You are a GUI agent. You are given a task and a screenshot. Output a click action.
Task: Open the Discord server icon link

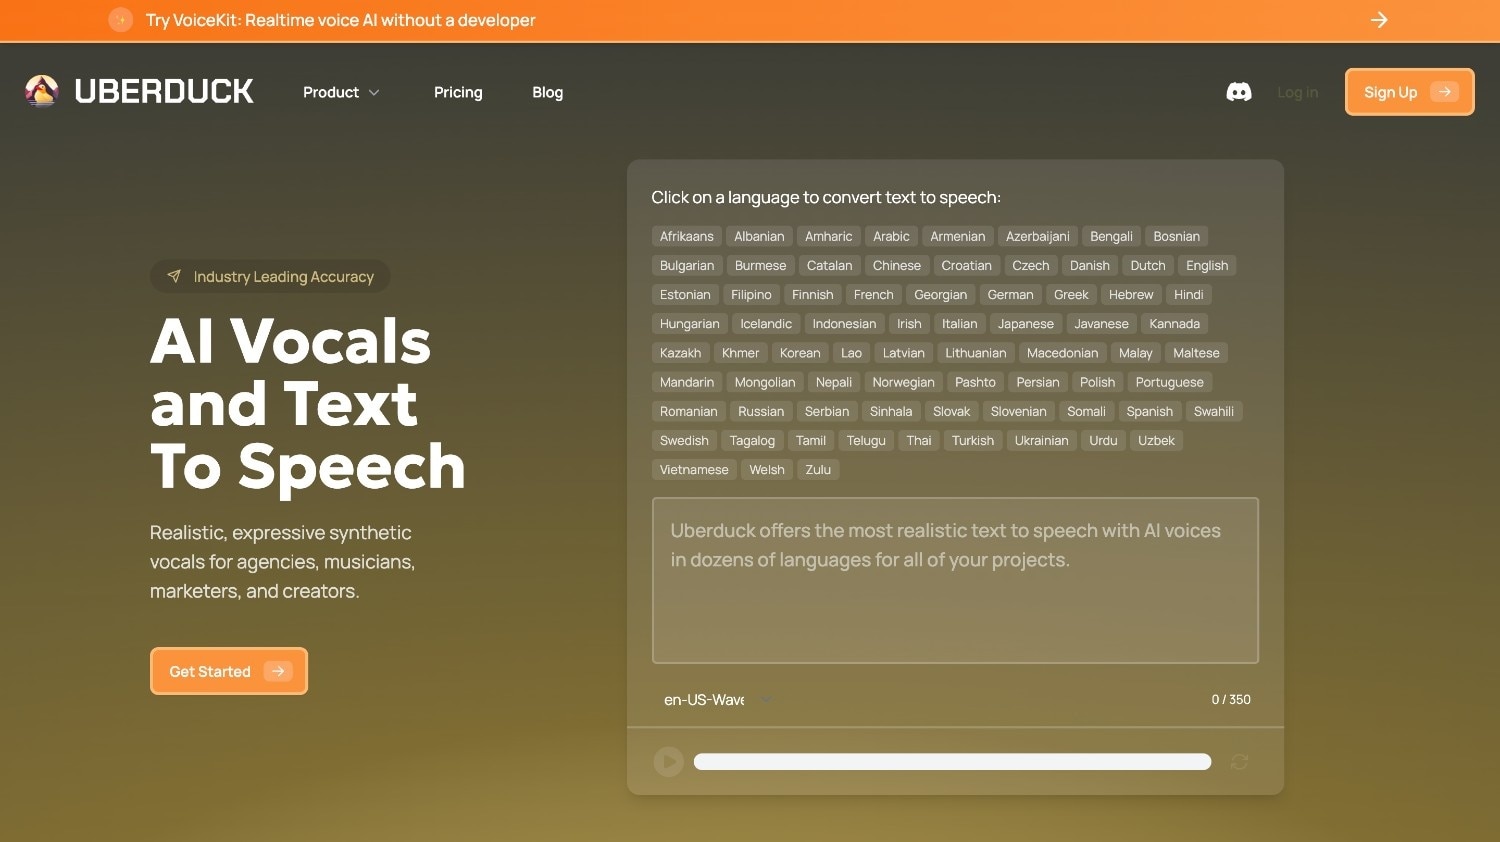click(x=1239, y=92)
